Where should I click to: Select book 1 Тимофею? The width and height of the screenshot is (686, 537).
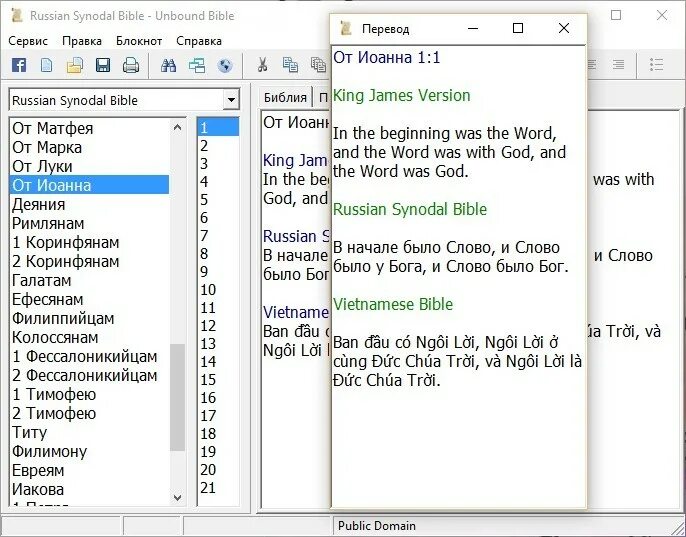coord(89,394)
